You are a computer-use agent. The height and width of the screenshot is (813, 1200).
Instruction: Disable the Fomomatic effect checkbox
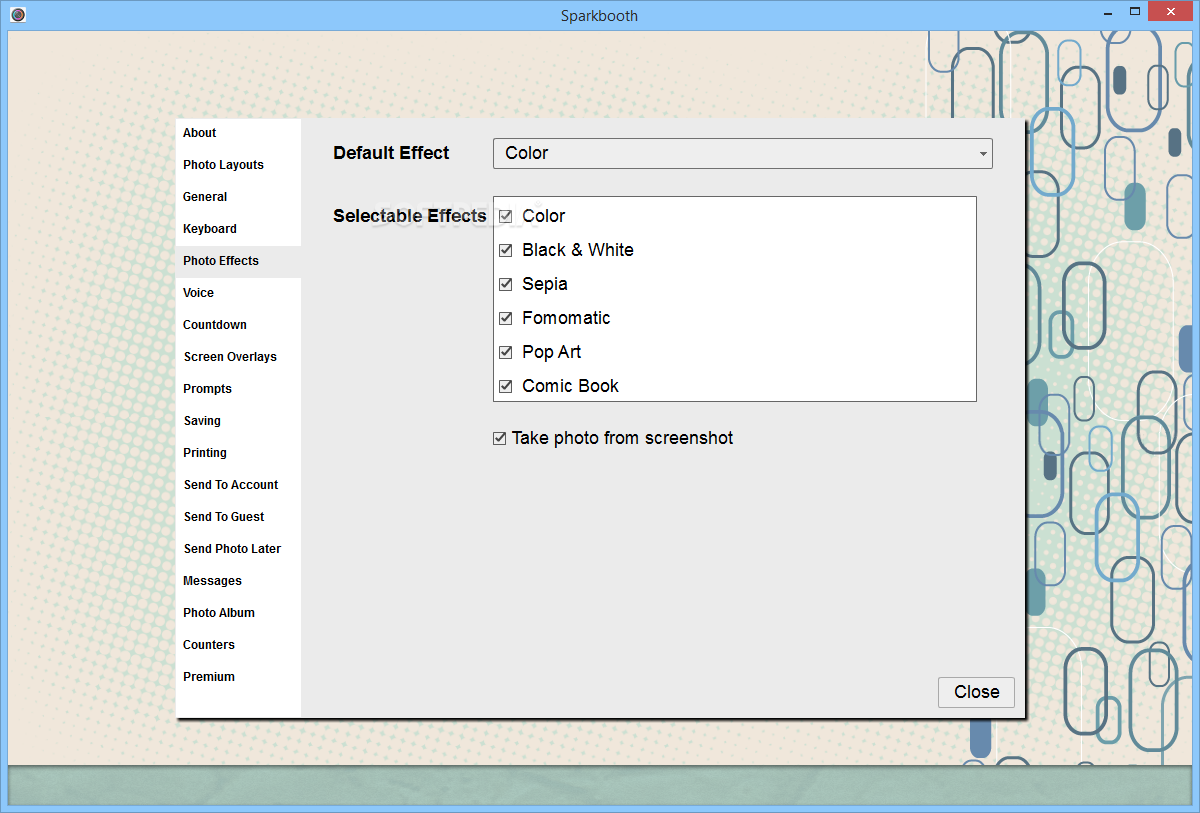pos(506,318)
